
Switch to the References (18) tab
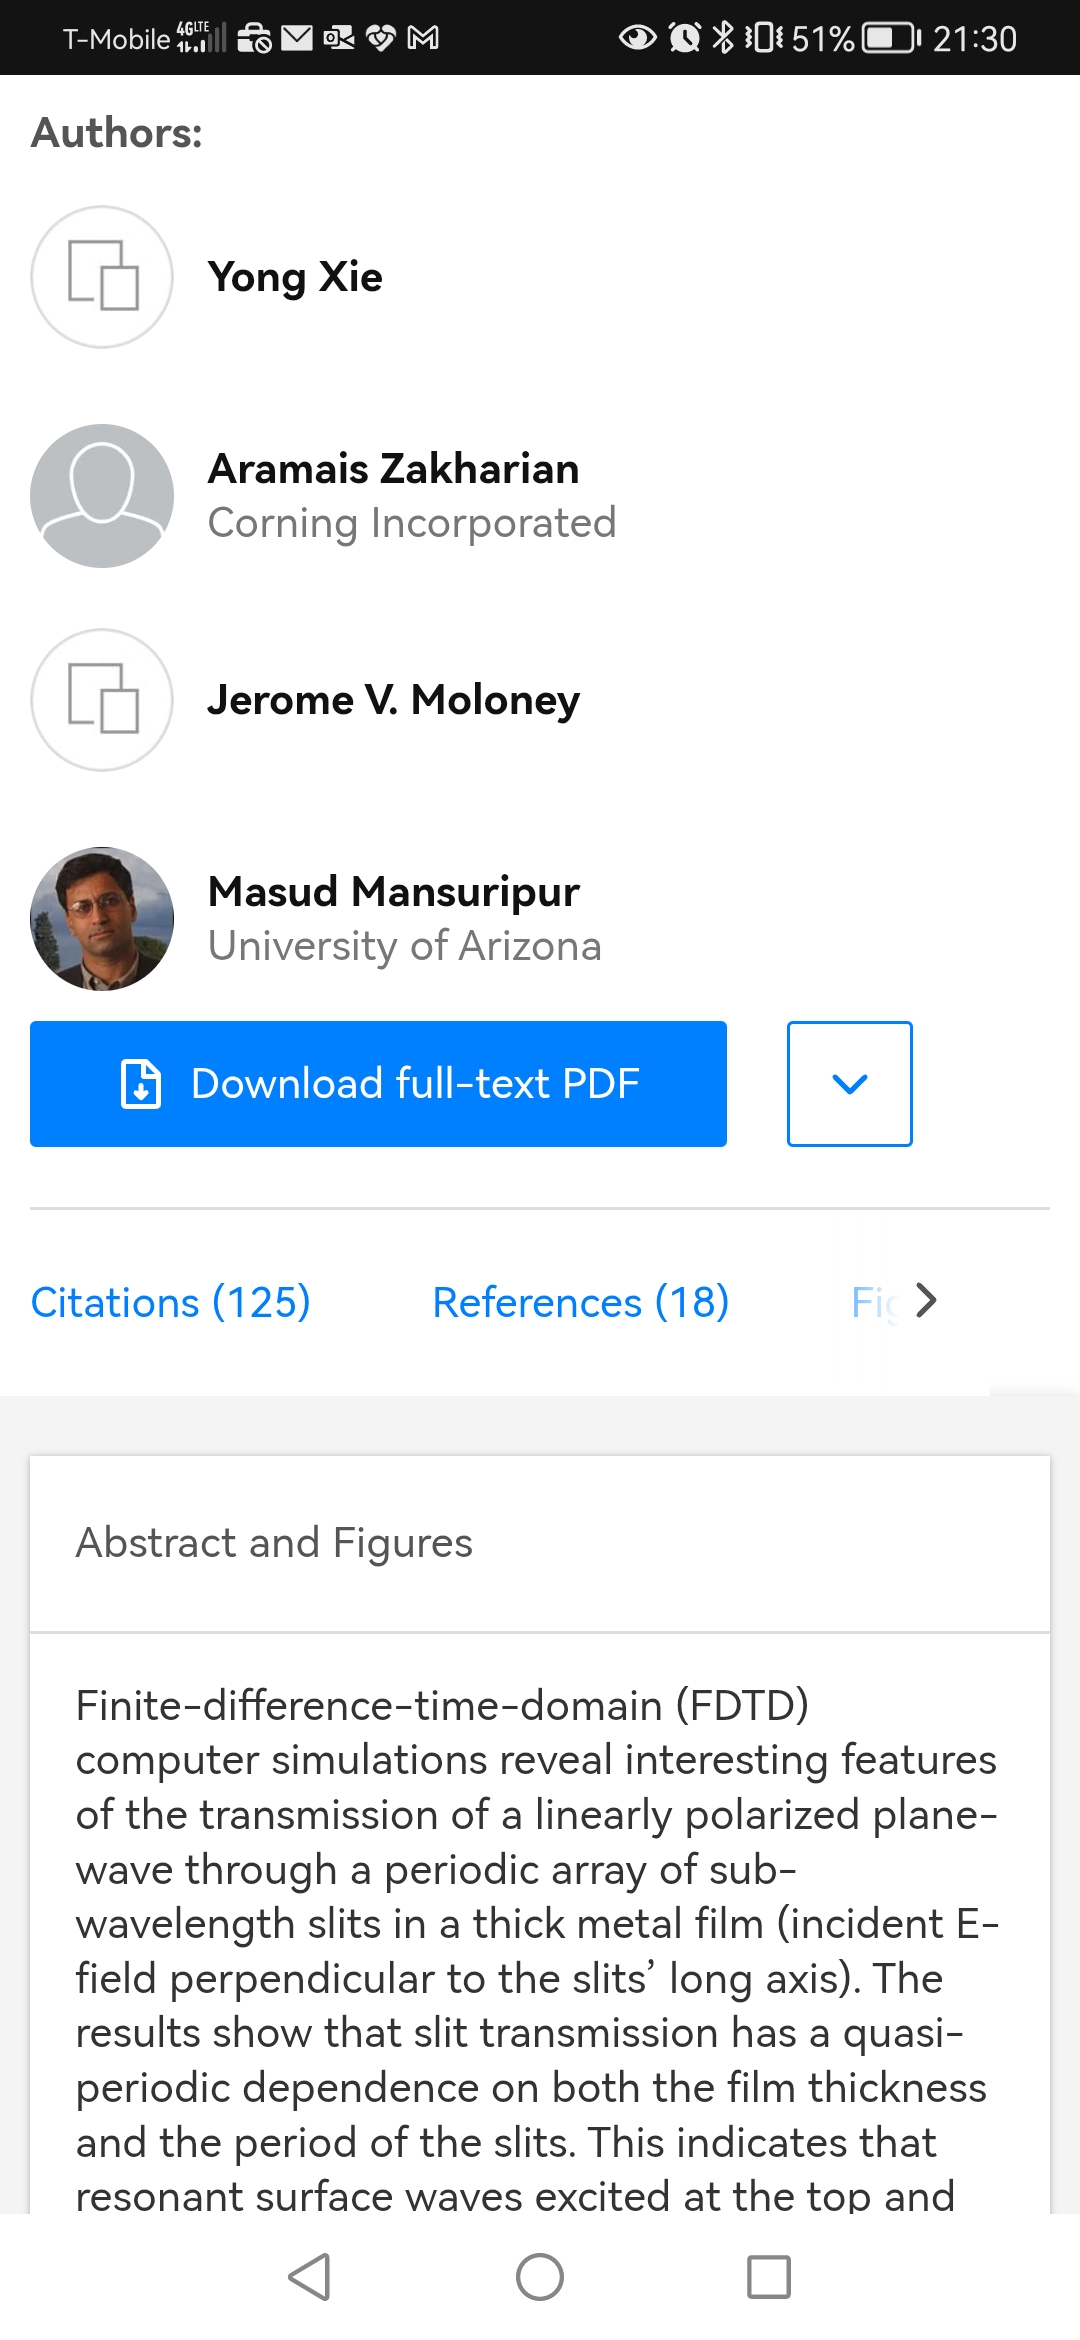581,1302
